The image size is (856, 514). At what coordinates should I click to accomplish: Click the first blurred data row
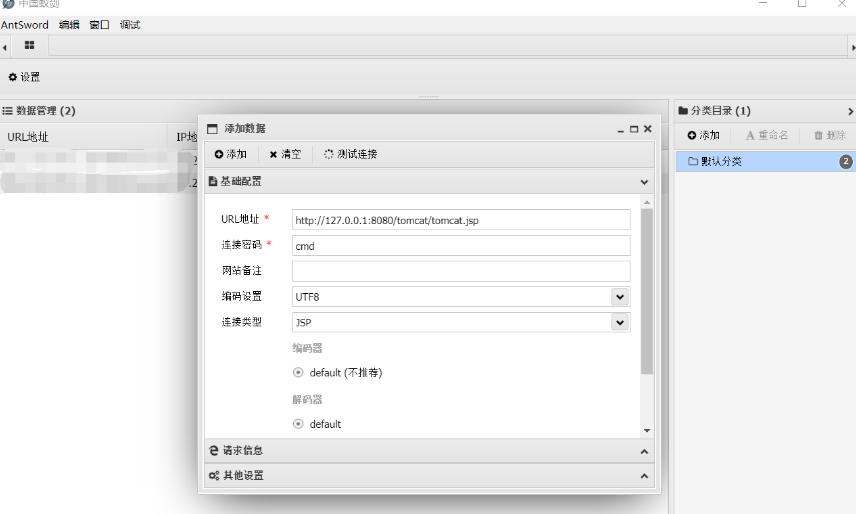[x=98, y=159]
